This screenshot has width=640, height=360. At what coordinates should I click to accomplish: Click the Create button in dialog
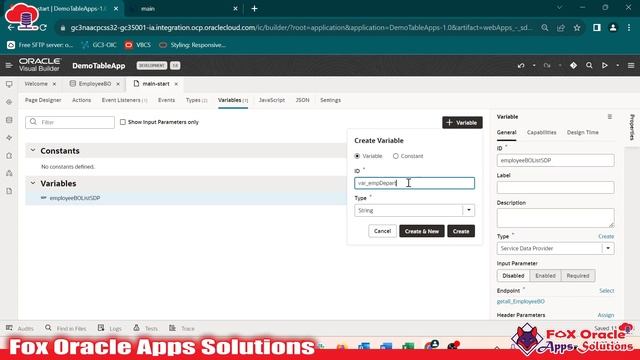click(x=461, y=231)
